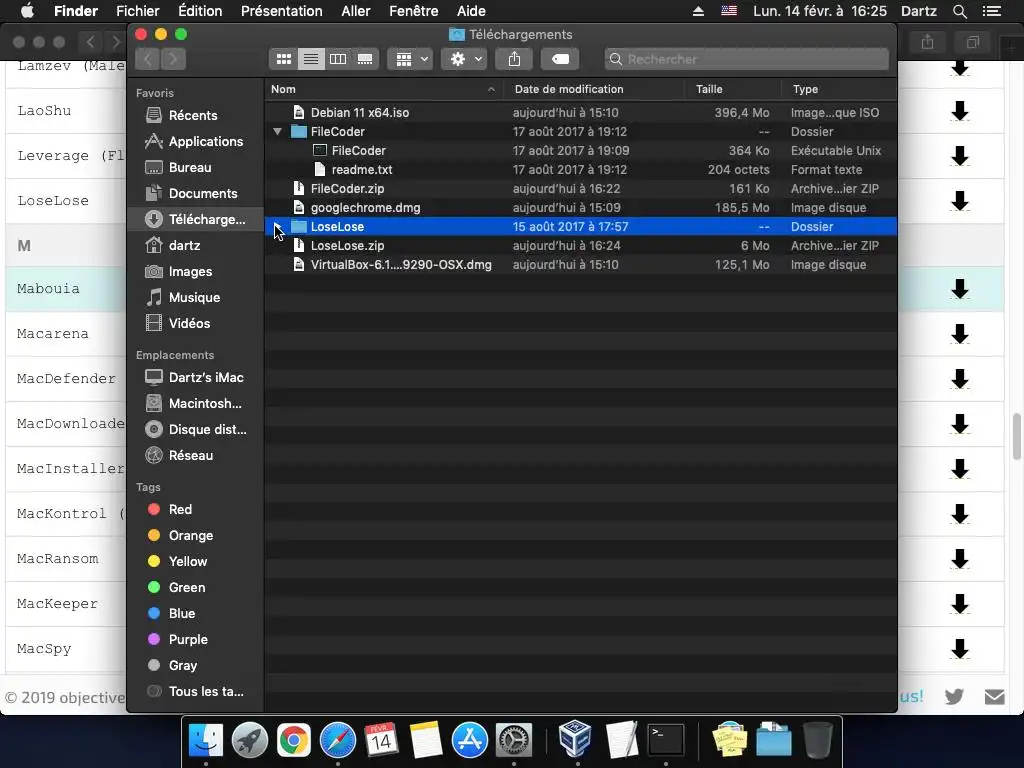Open the Présentation menu

click(x=281, y=11)
